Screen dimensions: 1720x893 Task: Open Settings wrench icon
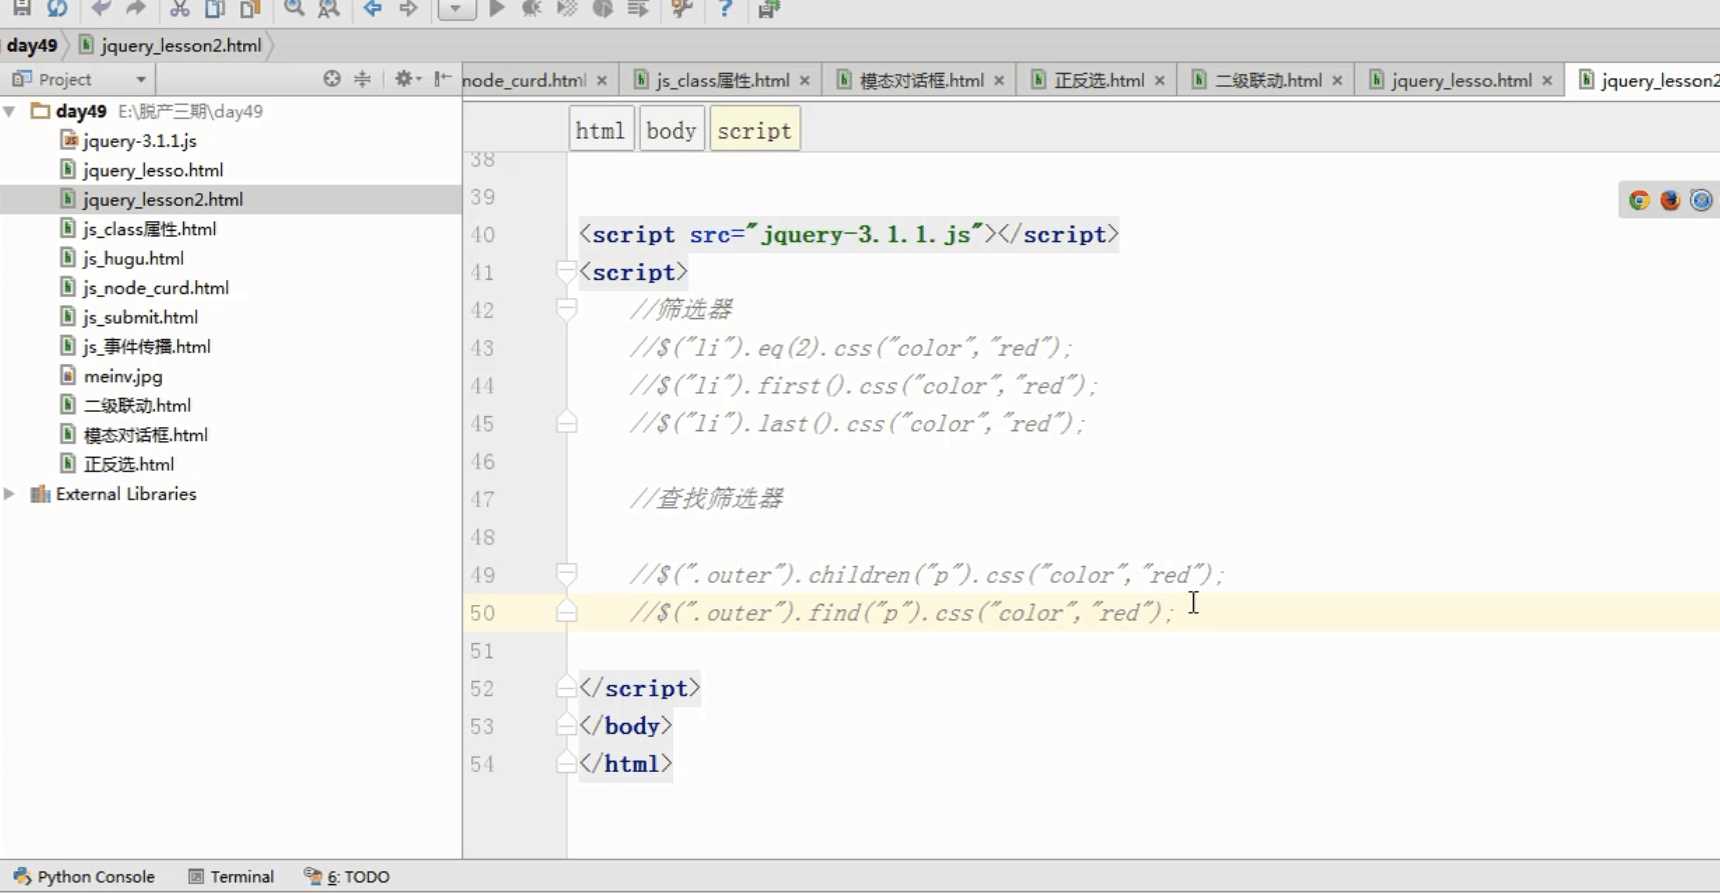[682, 8]
